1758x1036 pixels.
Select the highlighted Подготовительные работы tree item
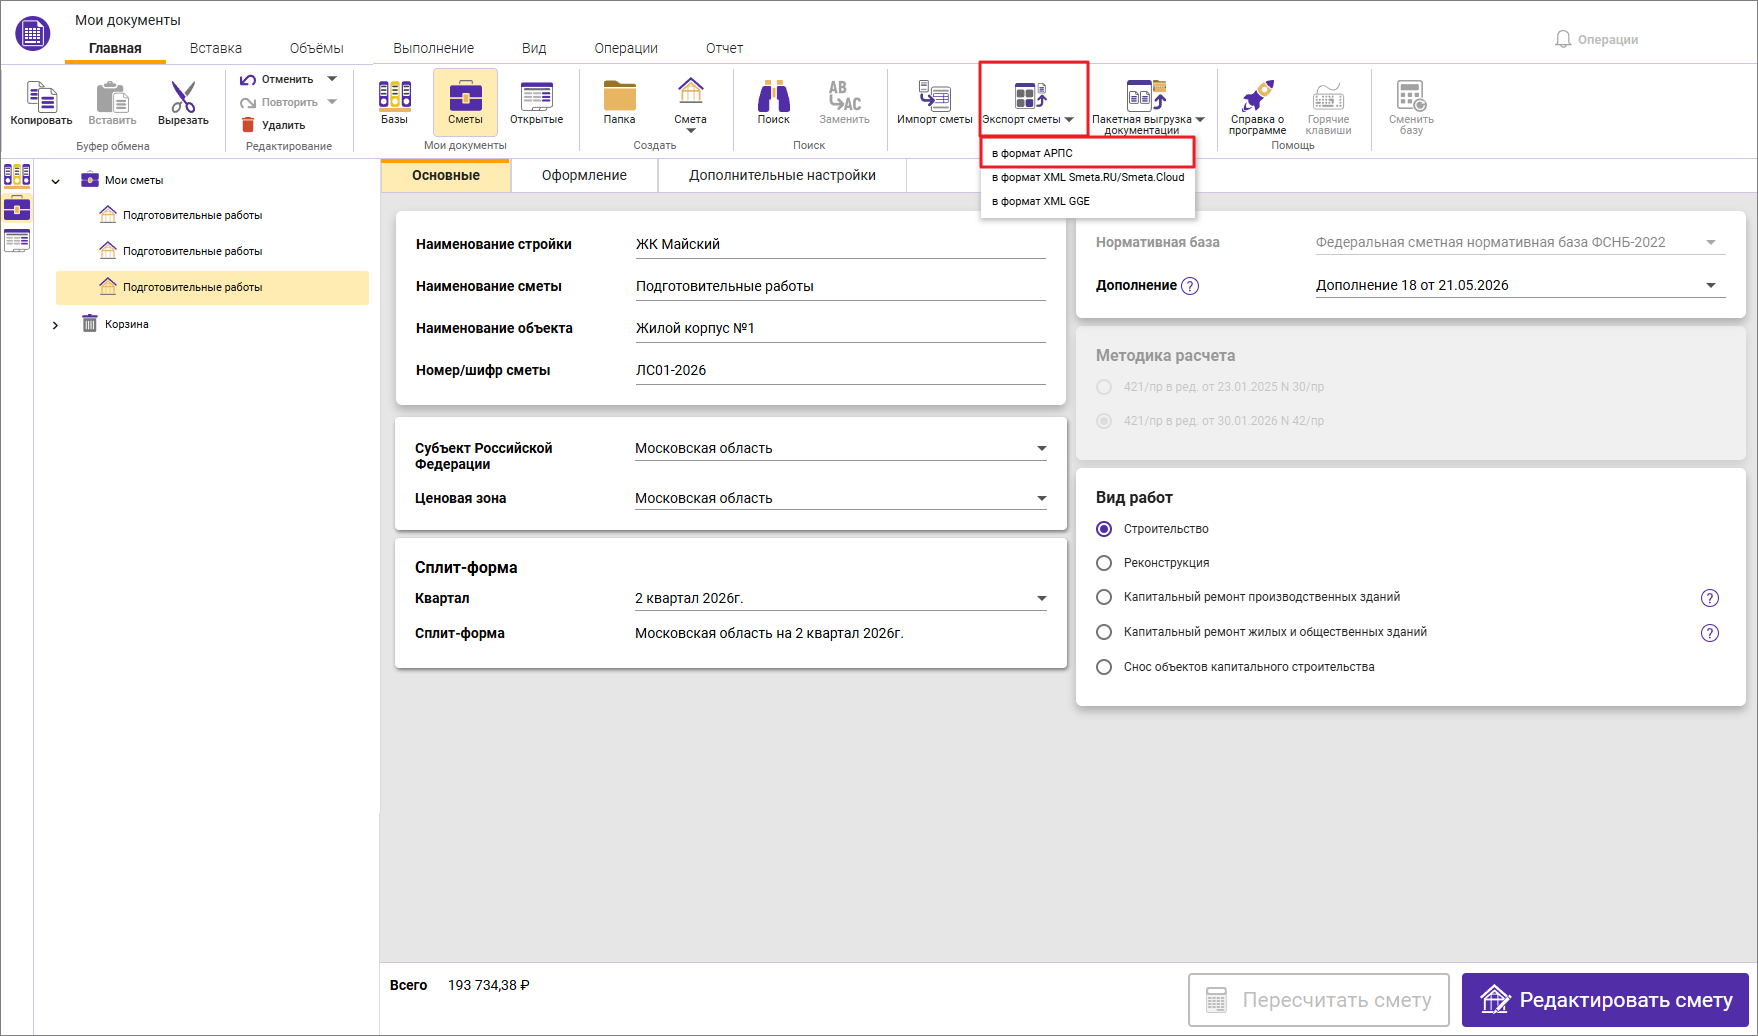[x=212, y=287]
